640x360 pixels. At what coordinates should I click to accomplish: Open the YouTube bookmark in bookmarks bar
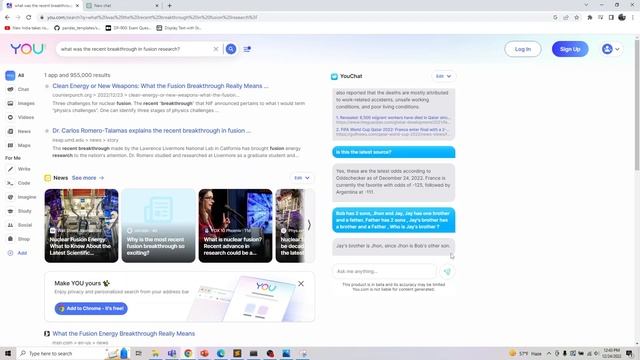click(26, 28)
